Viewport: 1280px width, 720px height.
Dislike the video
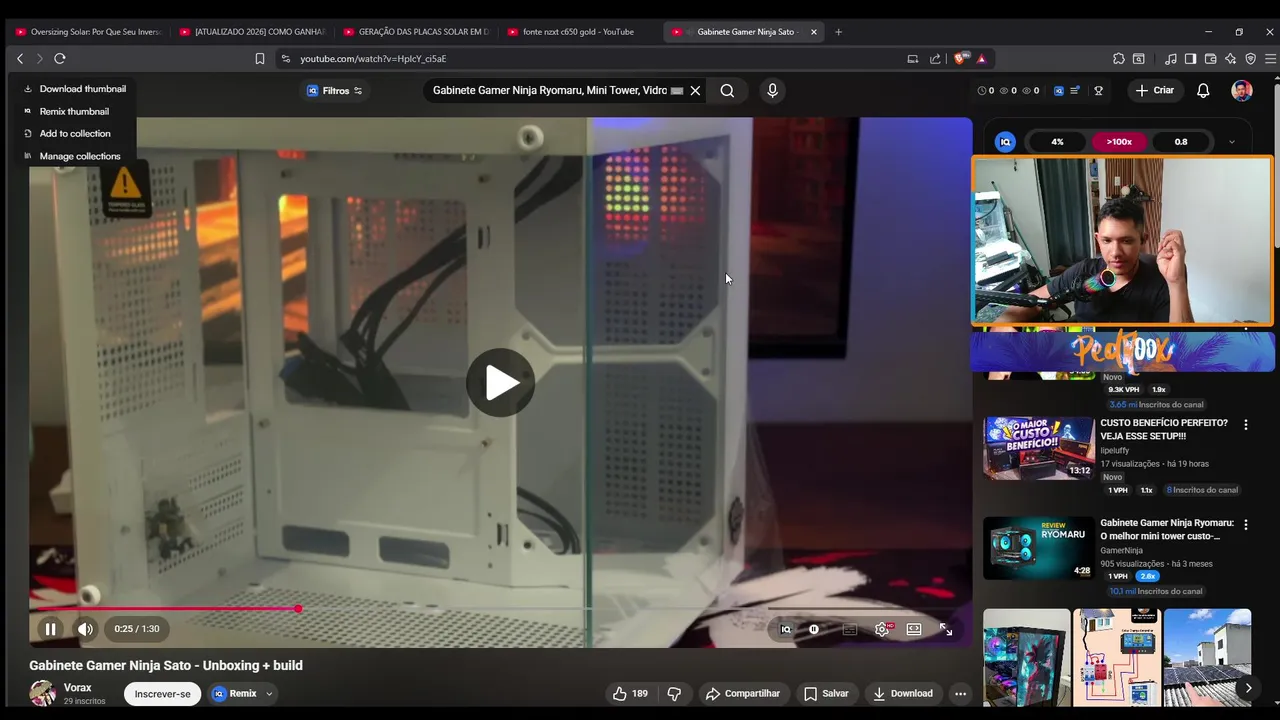tap(674, 693)
